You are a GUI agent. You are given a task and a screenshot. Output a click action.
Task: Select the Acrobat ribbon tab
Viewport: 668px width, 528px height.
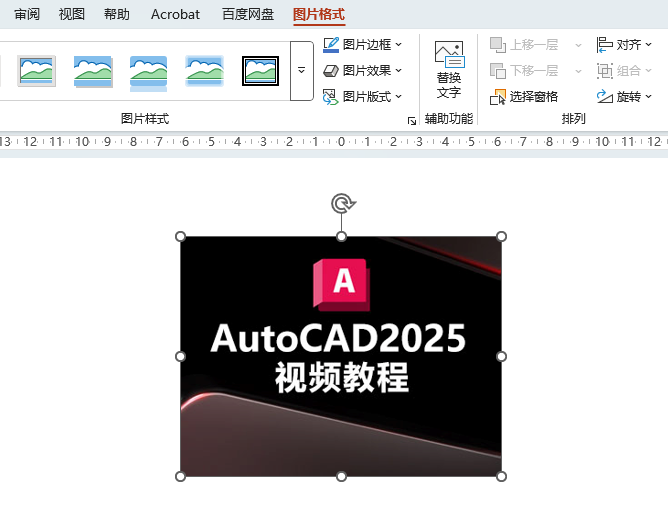[x=175, y=14]
